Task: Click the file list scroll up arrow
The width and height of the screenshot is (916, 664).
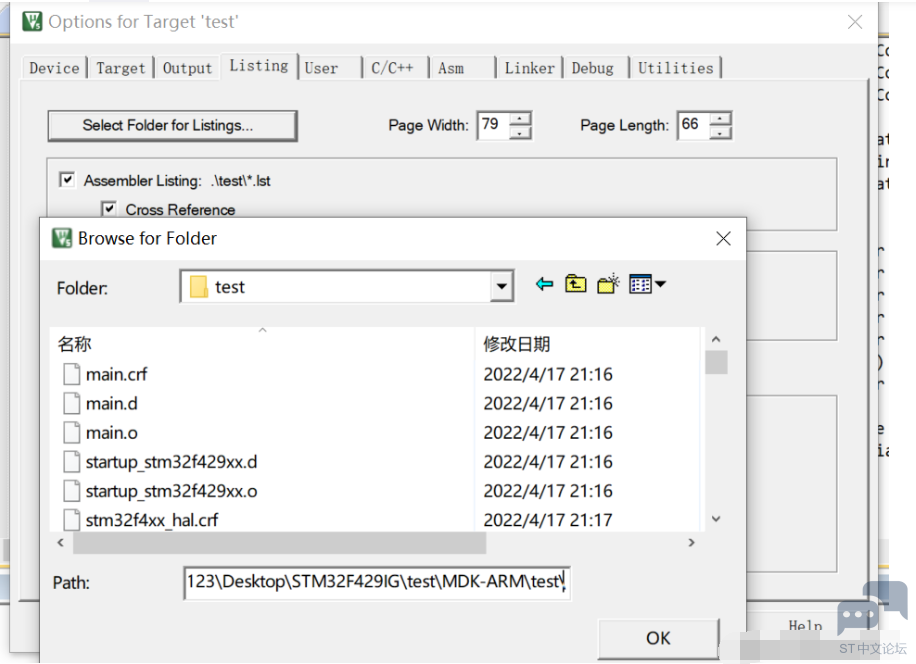Action: [716, 339]
